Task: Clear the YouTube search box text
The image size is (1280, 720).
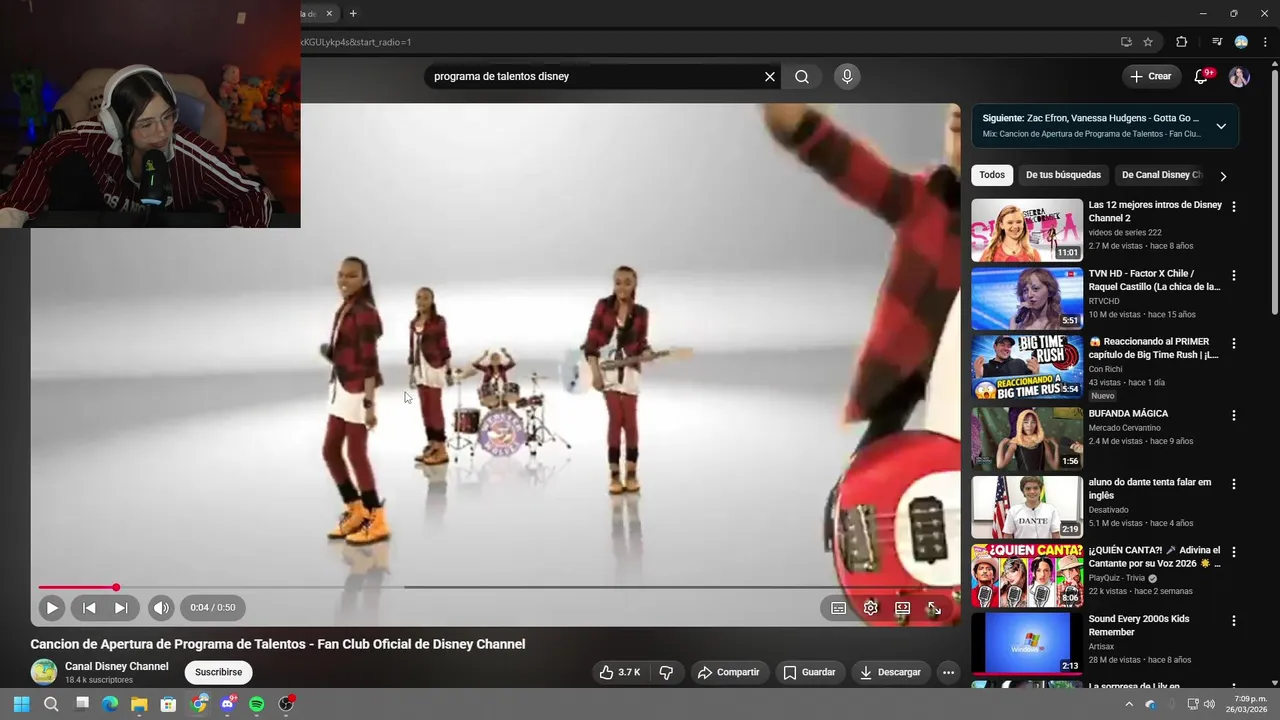Action: coord(770,76)
